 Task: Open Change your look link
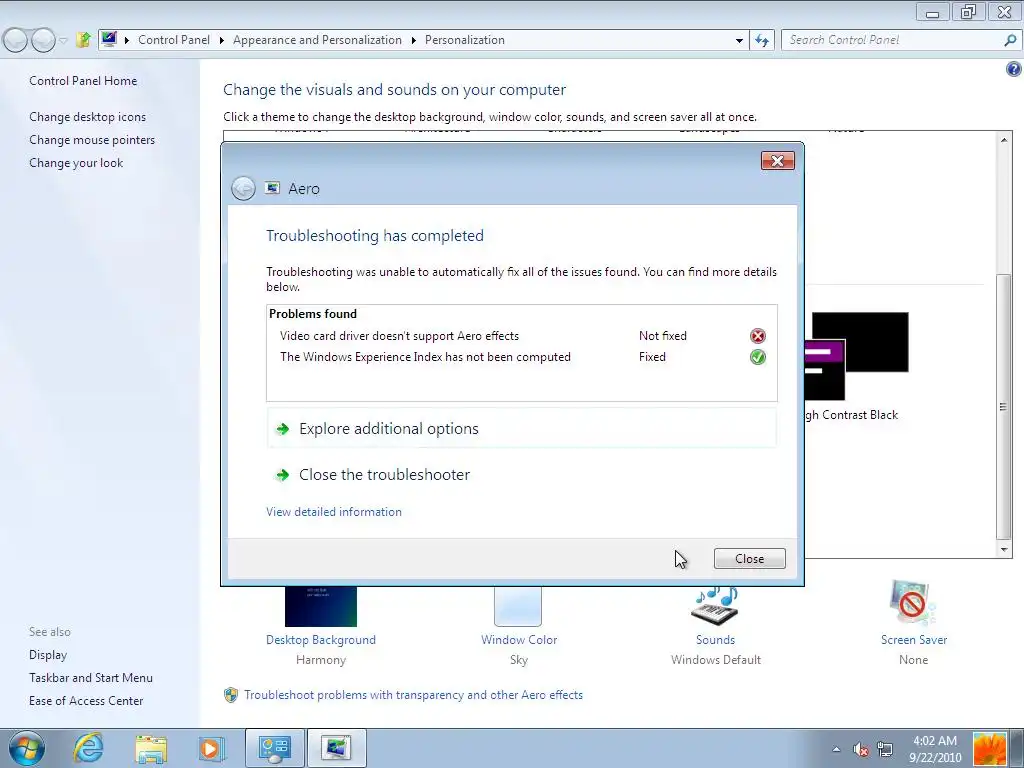[x=76, y=163]
